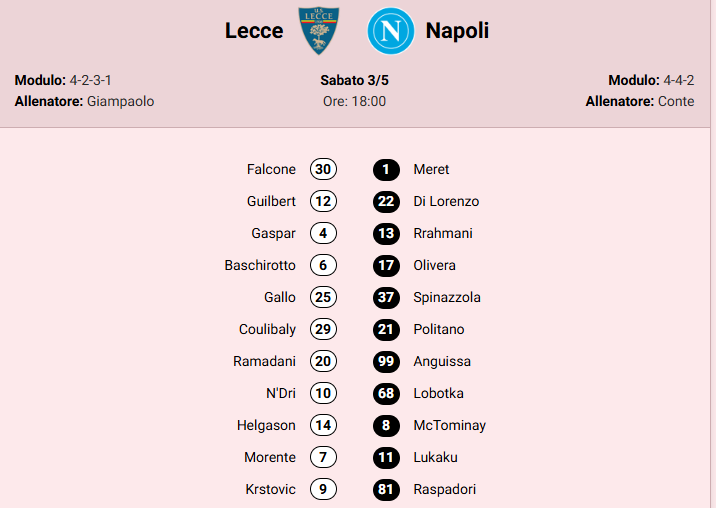Screen dimensions: 716x508
Task: Open player McTominay's name
Action: coord(449,425)
